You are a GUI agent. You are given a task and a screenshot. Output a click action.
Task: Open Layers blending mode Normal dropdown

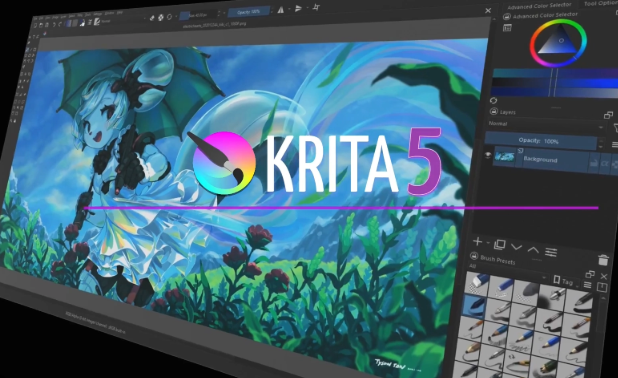[x=546, y=125]
